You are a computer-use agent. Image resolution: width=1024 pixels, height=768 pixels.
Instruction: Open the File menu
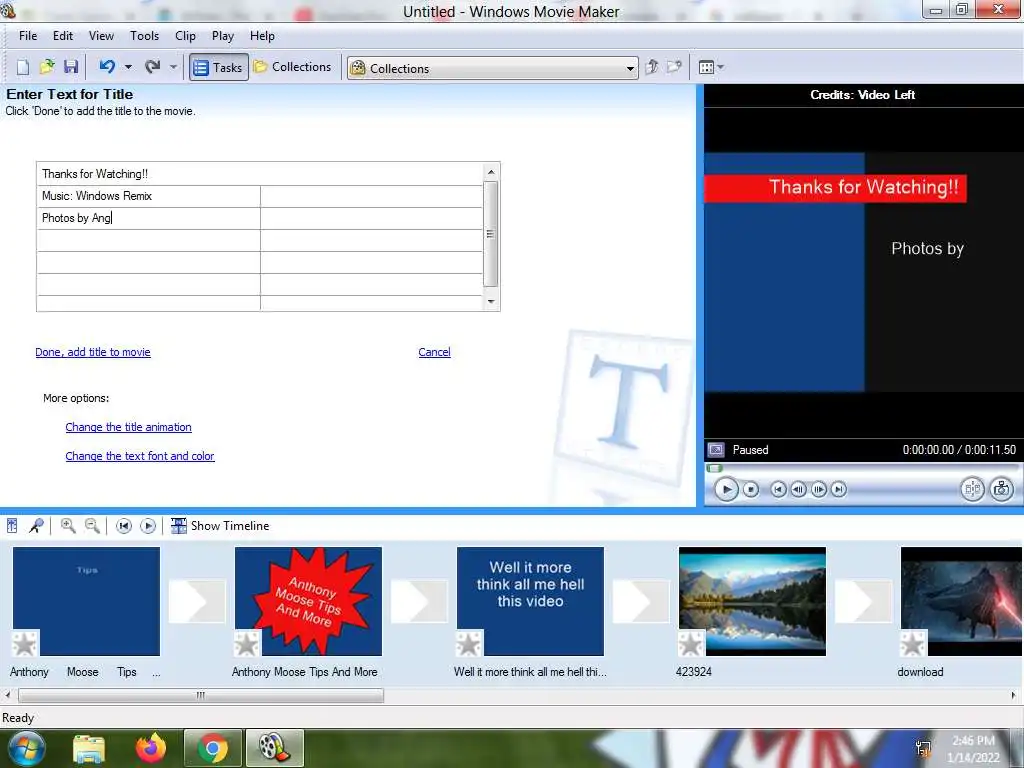[x=28, y=36]
